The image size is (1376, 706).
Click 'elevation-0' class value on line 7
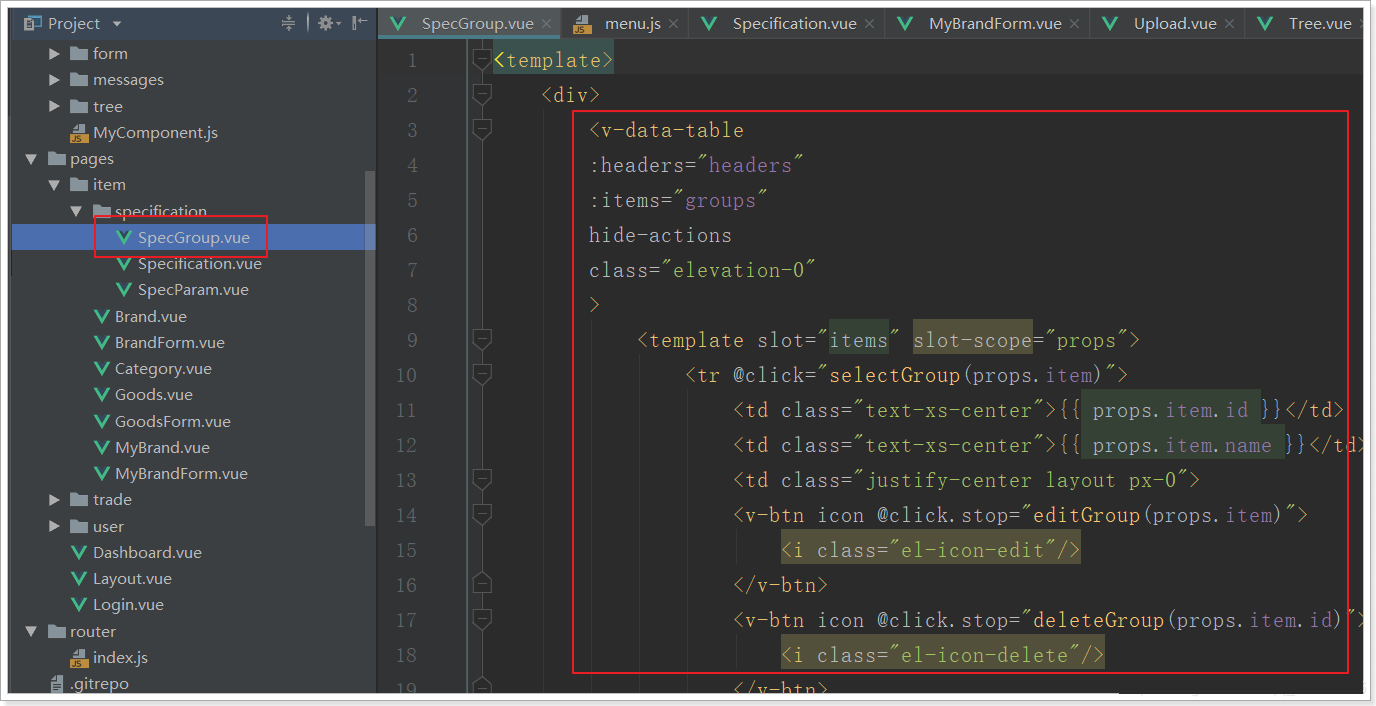739,270
